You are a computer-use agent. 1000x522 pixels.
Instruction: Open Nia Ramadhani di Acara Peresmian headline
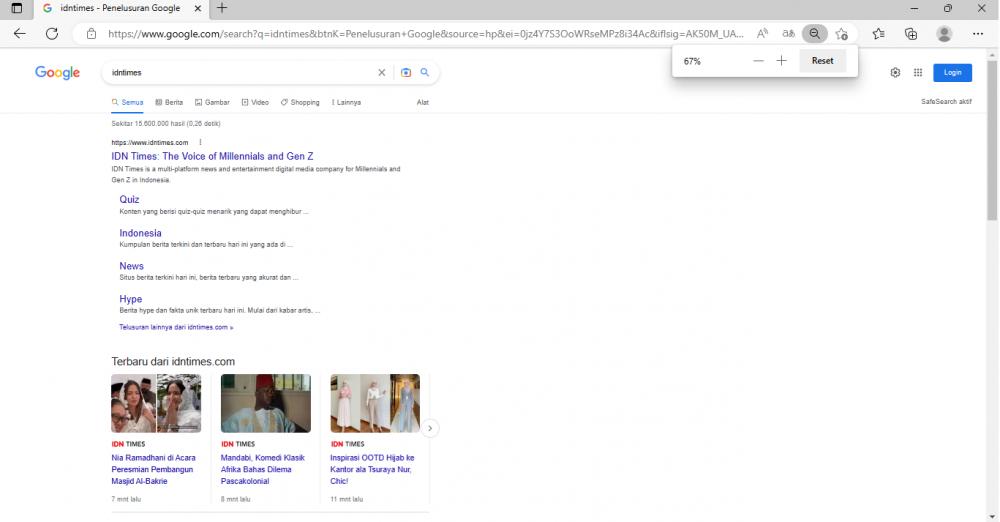pyautogui.click(x=154, y=469)
